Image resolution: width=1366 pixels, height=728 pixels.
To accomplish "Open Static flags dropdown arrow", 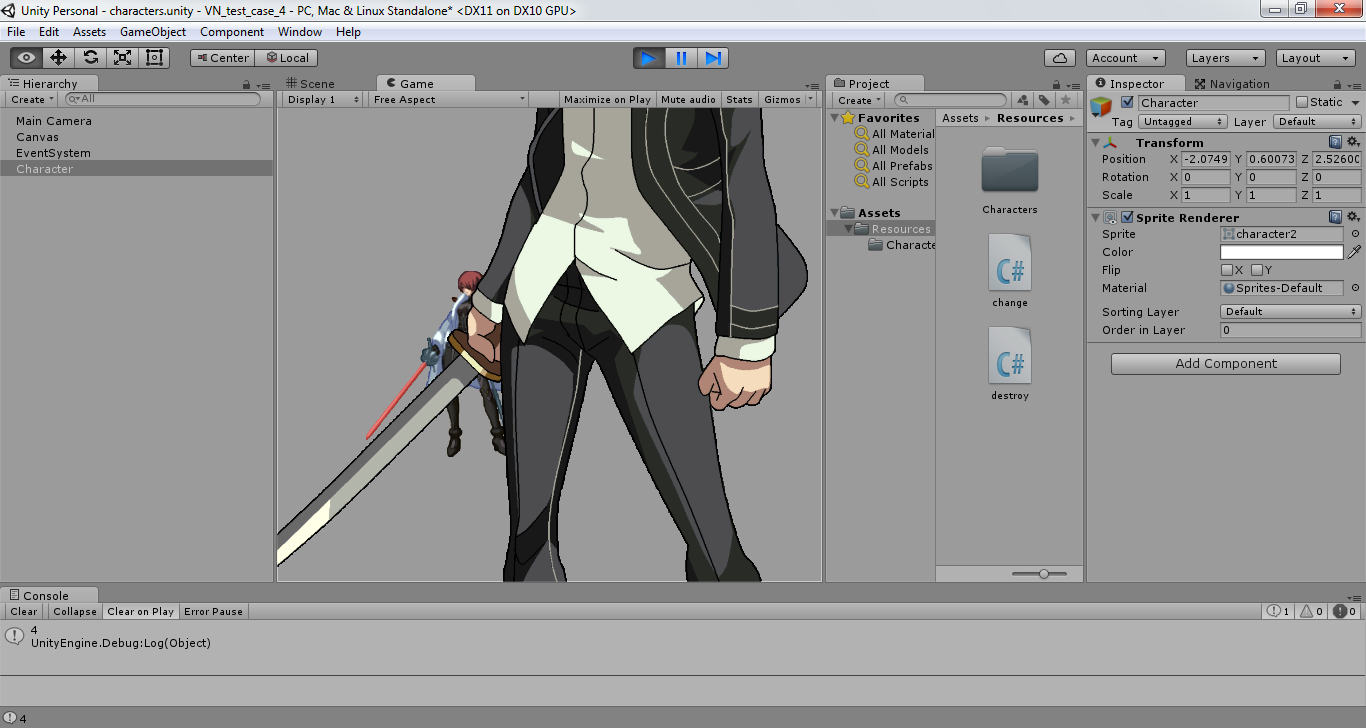I will (1356, 103).
